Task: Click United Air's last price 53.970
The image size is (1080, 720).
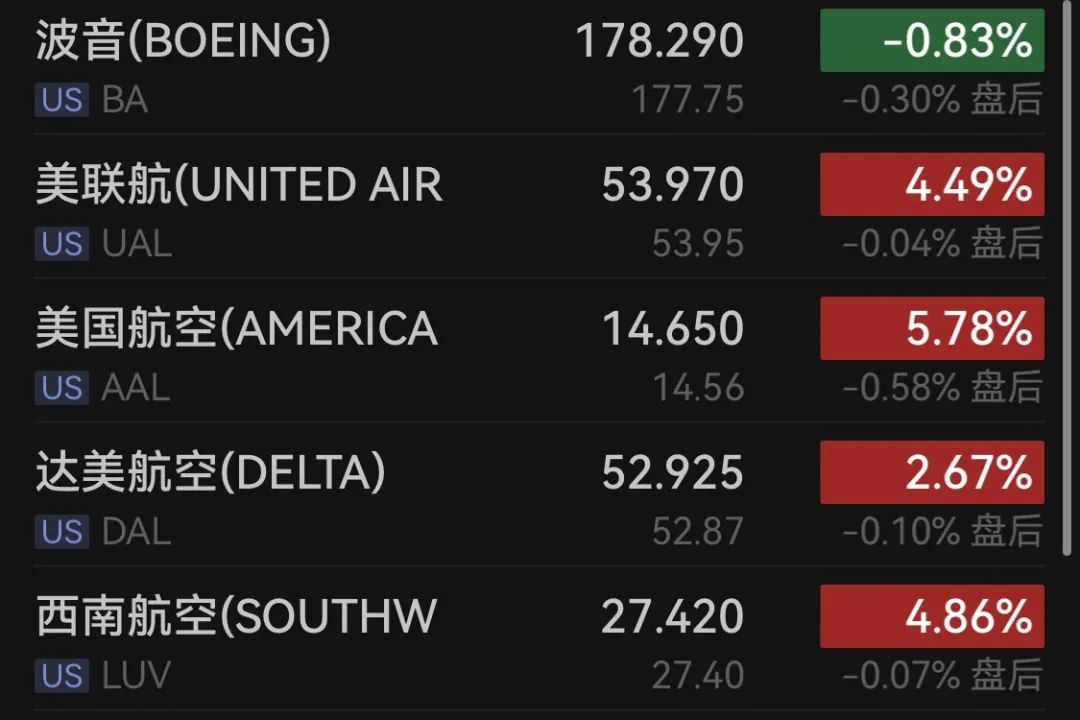Action: click(x=672, y=185)
